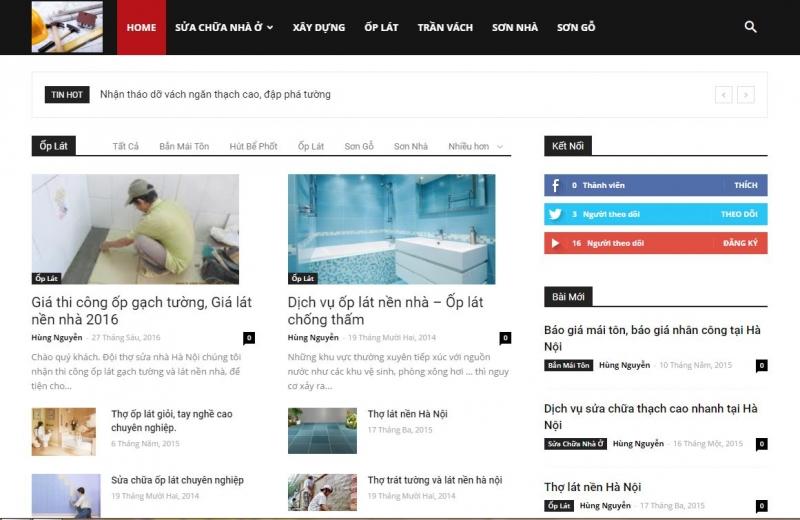Select the Tất Cả filter tab

point(126,146)
